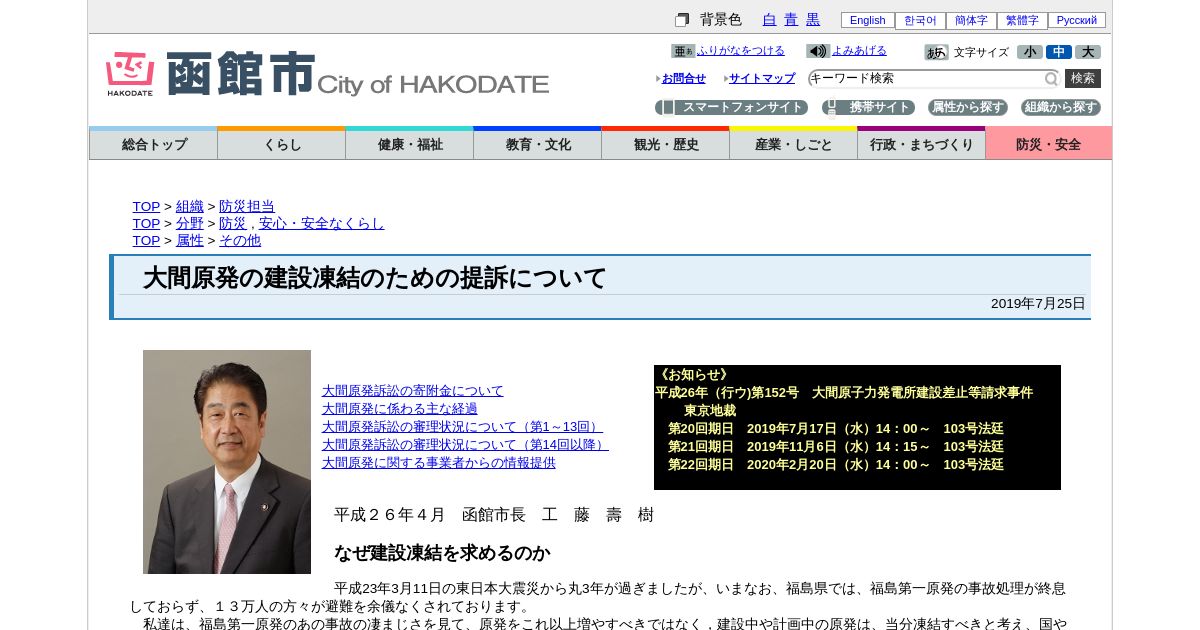
Task: Click the furigana icon beside ふりがなをつける
Action: 683,51
